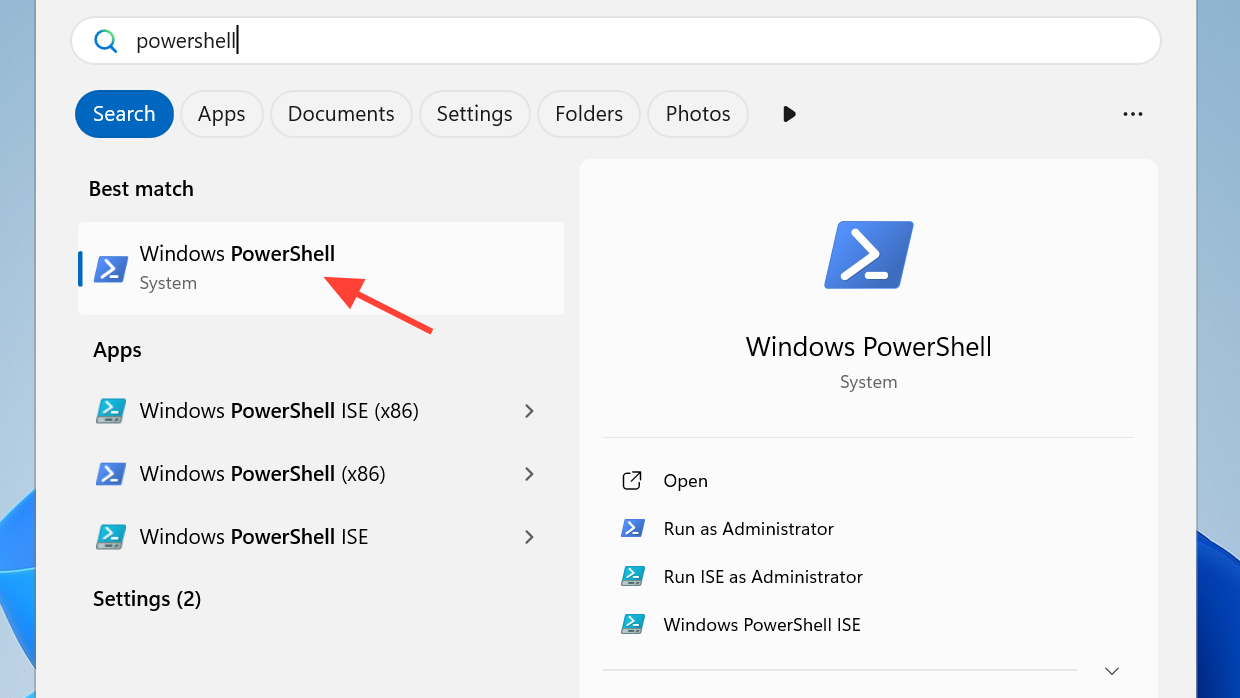Choose Run as Administrator
Screen dimensions: 1240x698
point(748,529)
